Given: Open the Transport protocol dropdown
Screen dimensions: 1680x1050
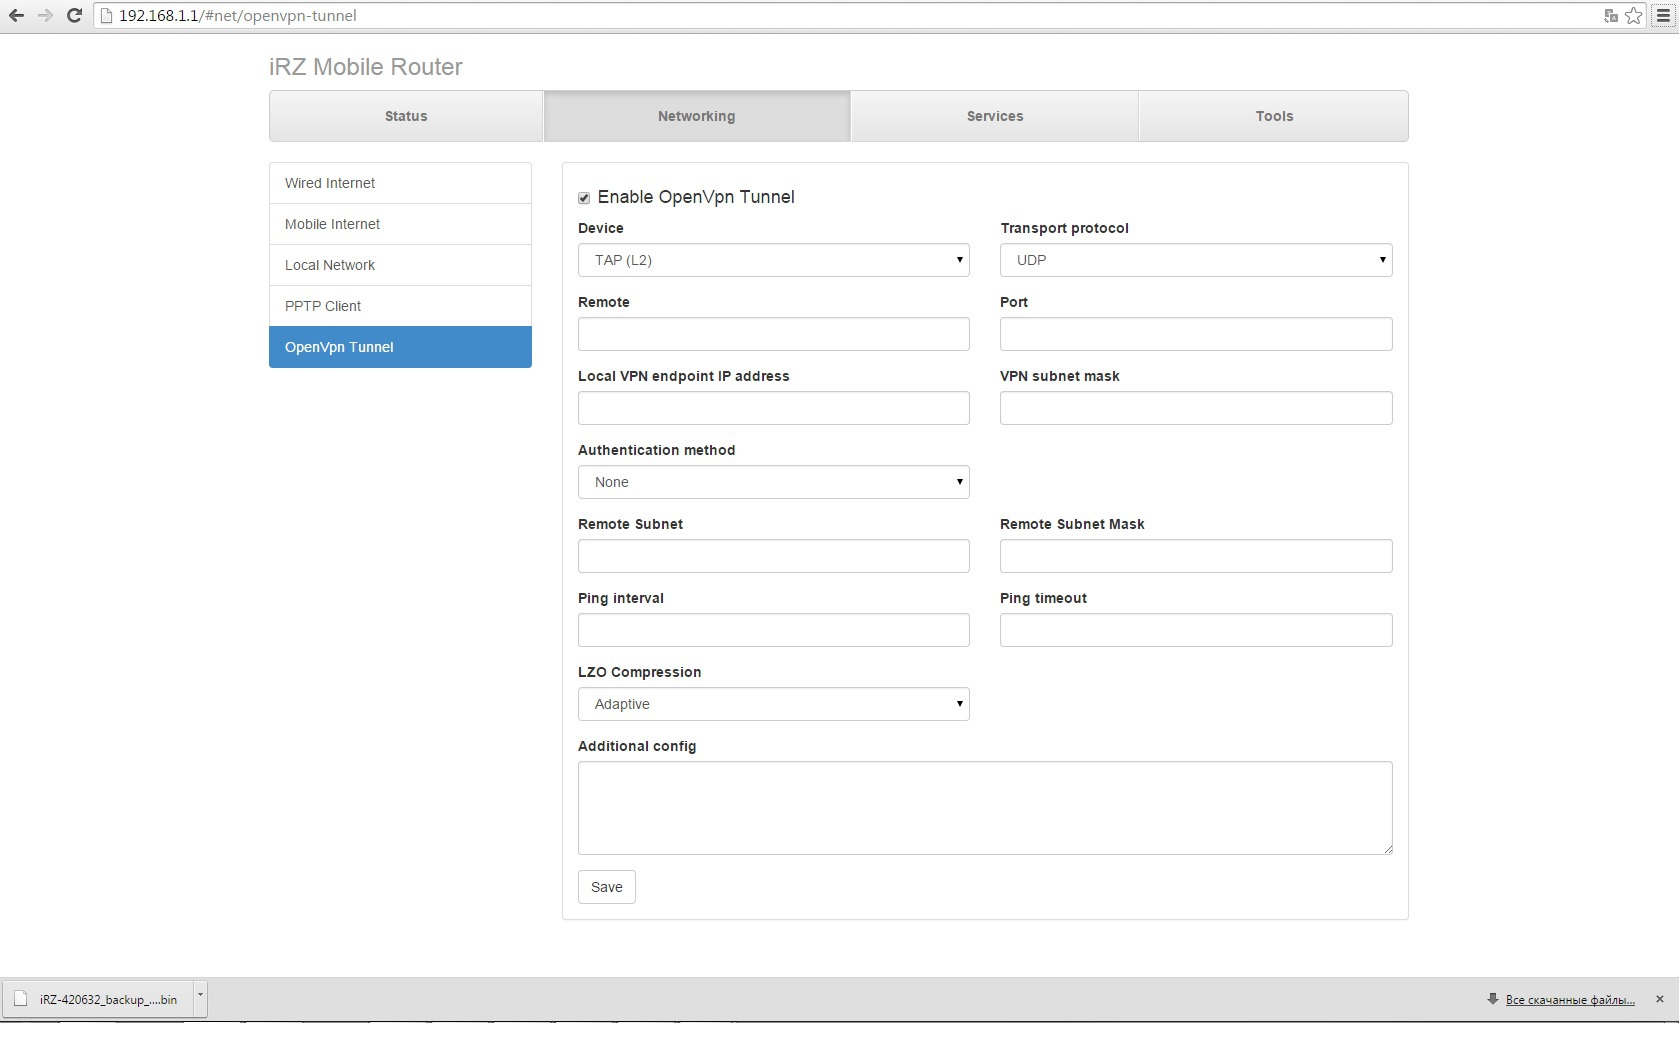Looking at the screenshot, I should pos(1196,260).
